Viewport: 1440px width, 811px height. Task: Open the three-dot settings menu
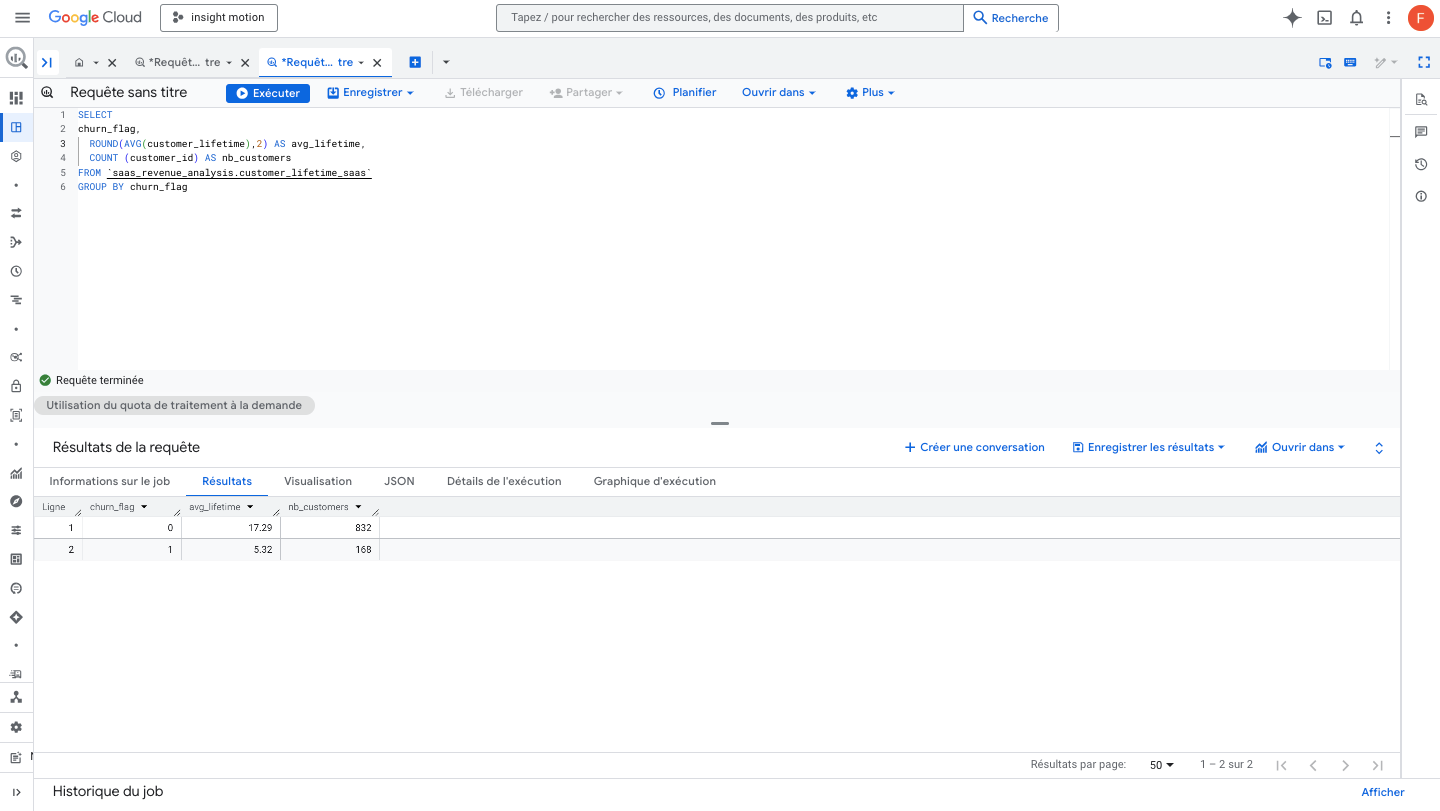click(1388, 18)
